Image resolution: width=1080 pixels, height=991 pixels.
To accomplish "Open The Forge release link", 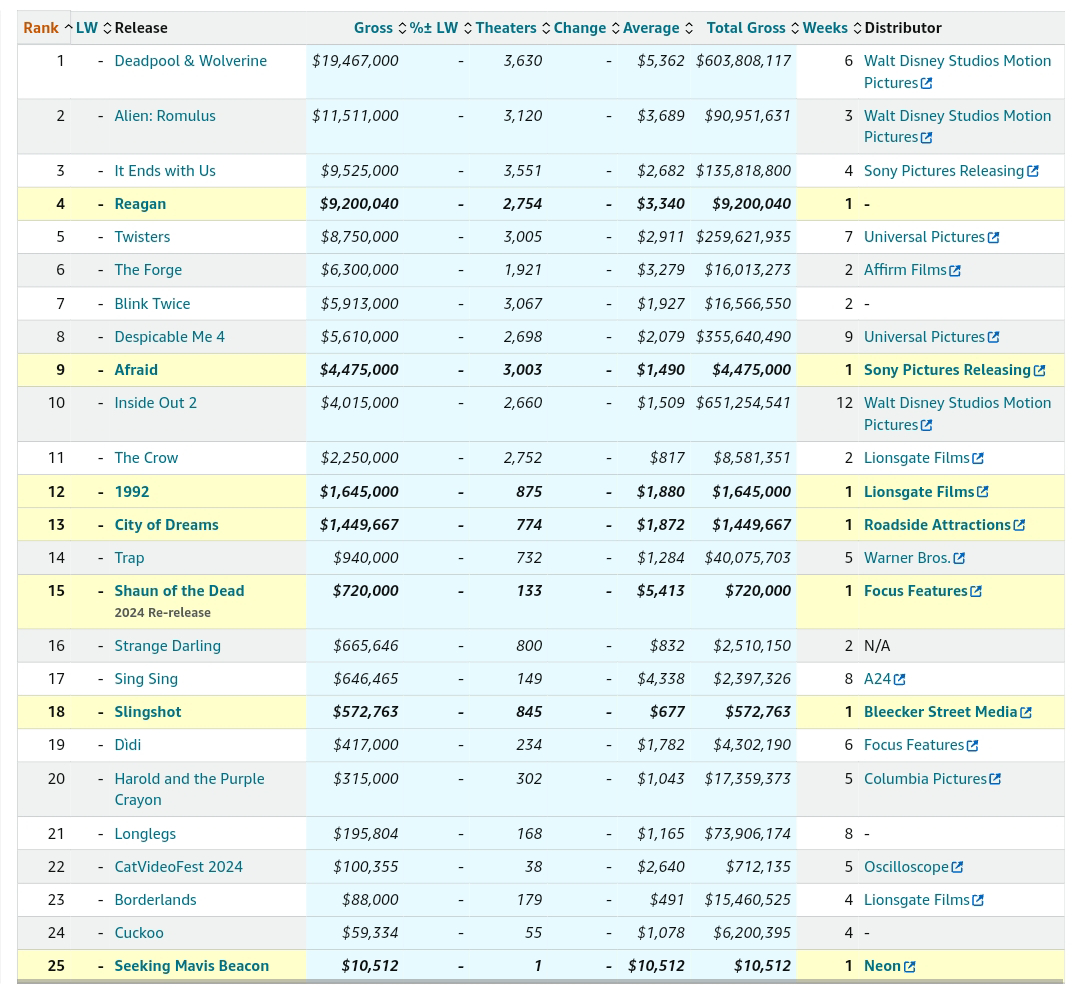I will click(x=148, y=270).
